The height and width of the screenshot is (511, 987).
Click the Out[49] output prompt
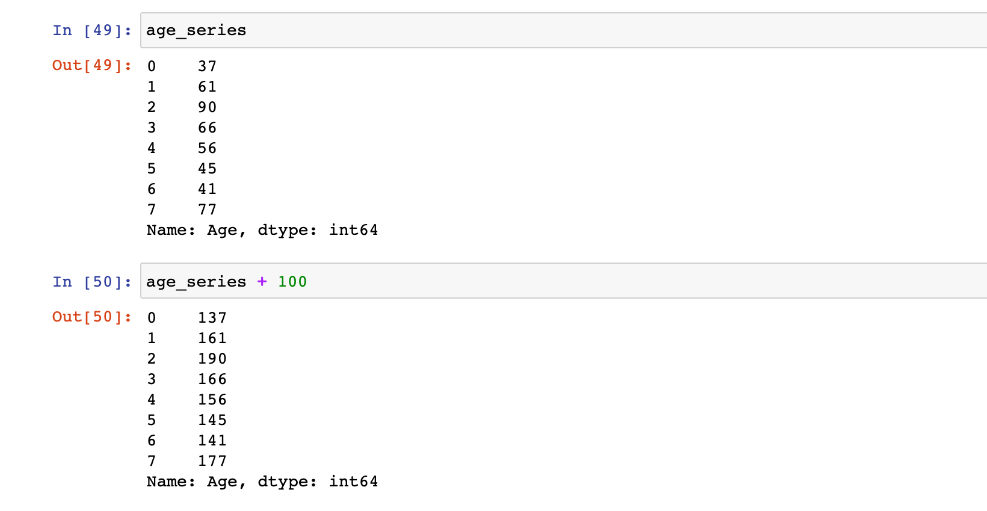click(x=93, y=65)
